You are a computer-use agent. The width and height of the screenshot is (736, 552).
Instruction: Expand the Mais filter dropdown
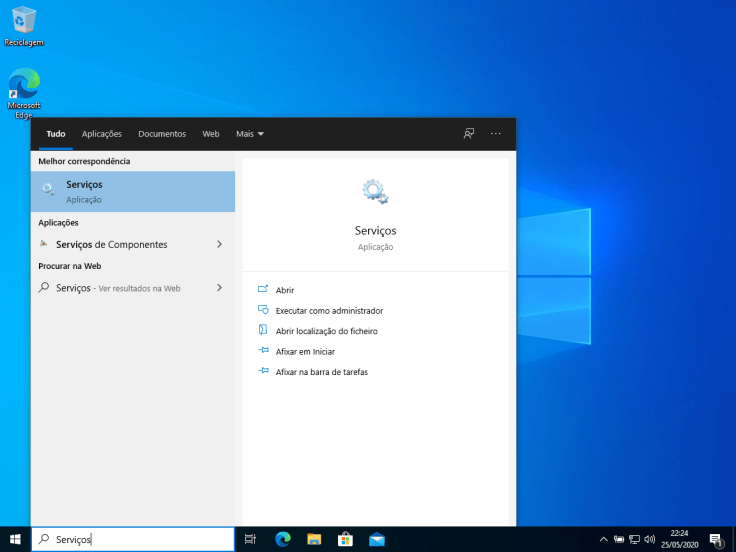(x=250, y=134)
